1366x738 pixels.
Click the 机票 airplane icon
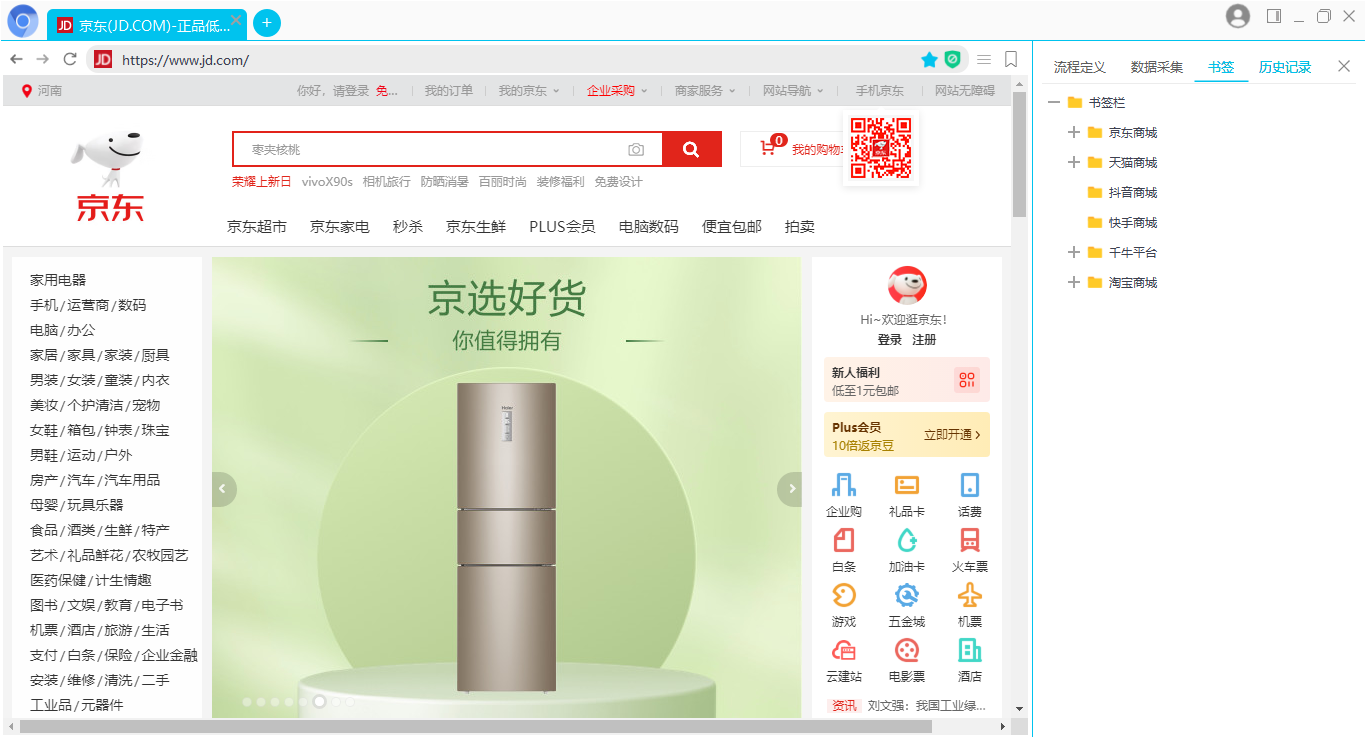click(969, 595)
